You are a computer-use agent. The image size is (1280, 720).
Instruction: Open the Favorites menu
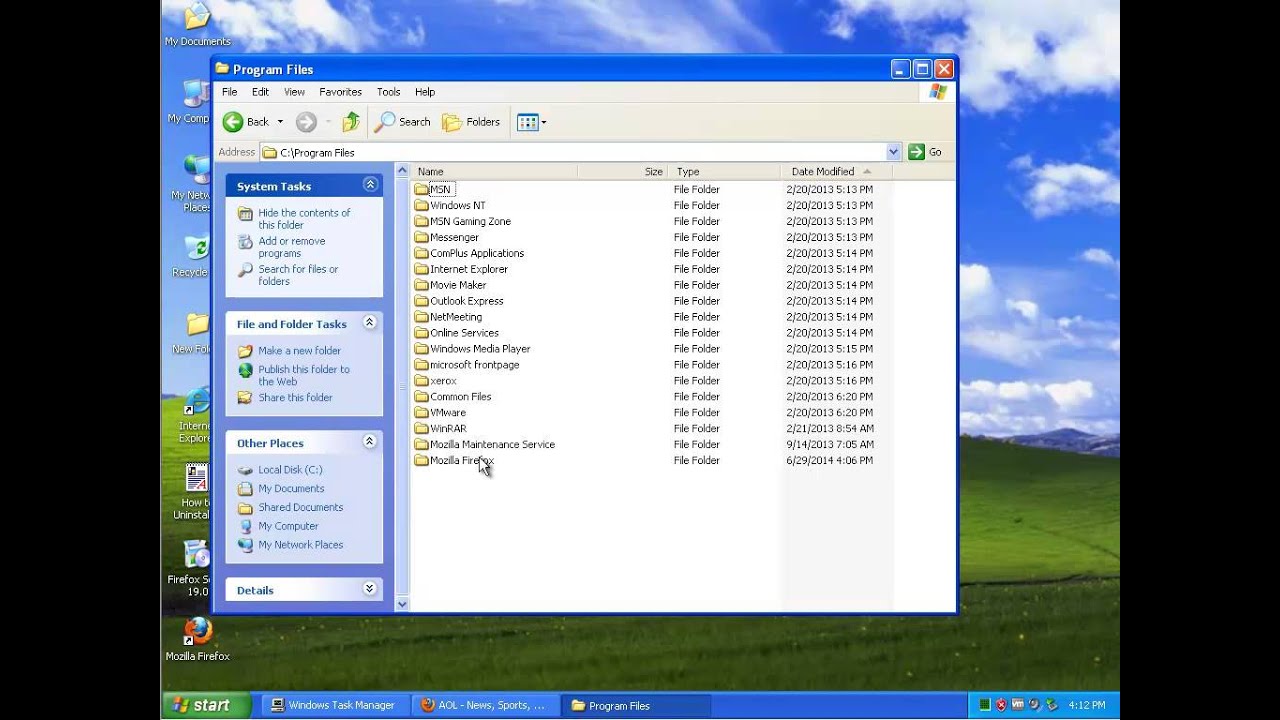[x=340, y=92]
